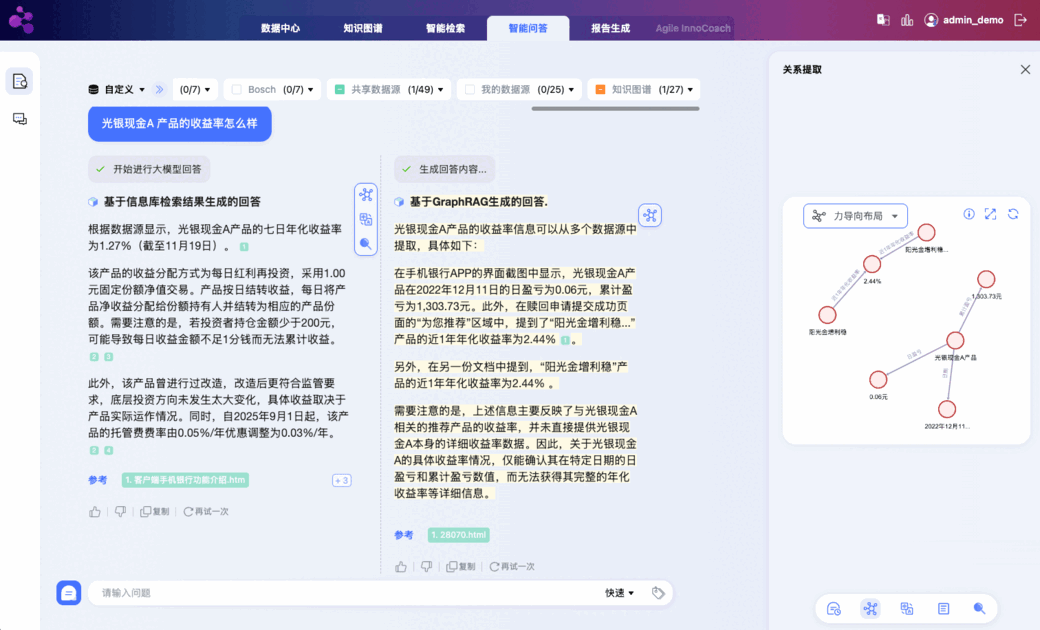Expand graph panel to fullscreen
Screen dimensions: 1040x630
[x=990, y=214]
